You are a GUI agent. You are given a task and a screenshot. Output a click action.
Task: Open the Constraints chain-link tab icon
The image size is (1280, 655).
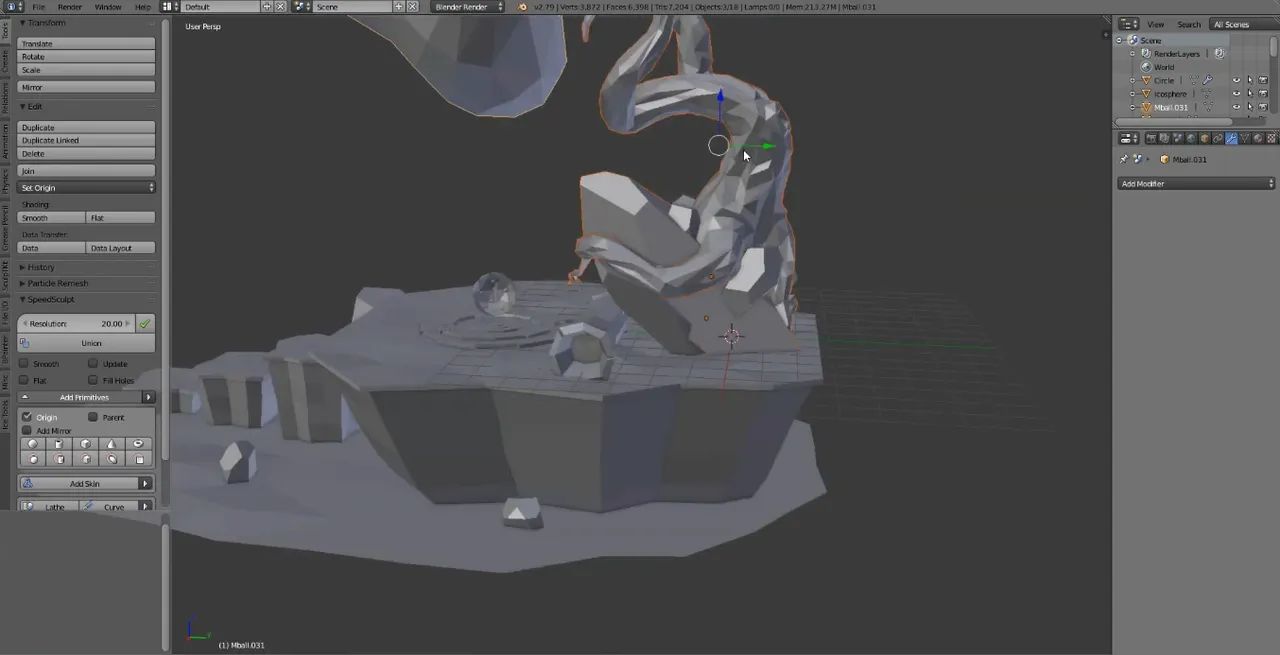pos(1218,138)
